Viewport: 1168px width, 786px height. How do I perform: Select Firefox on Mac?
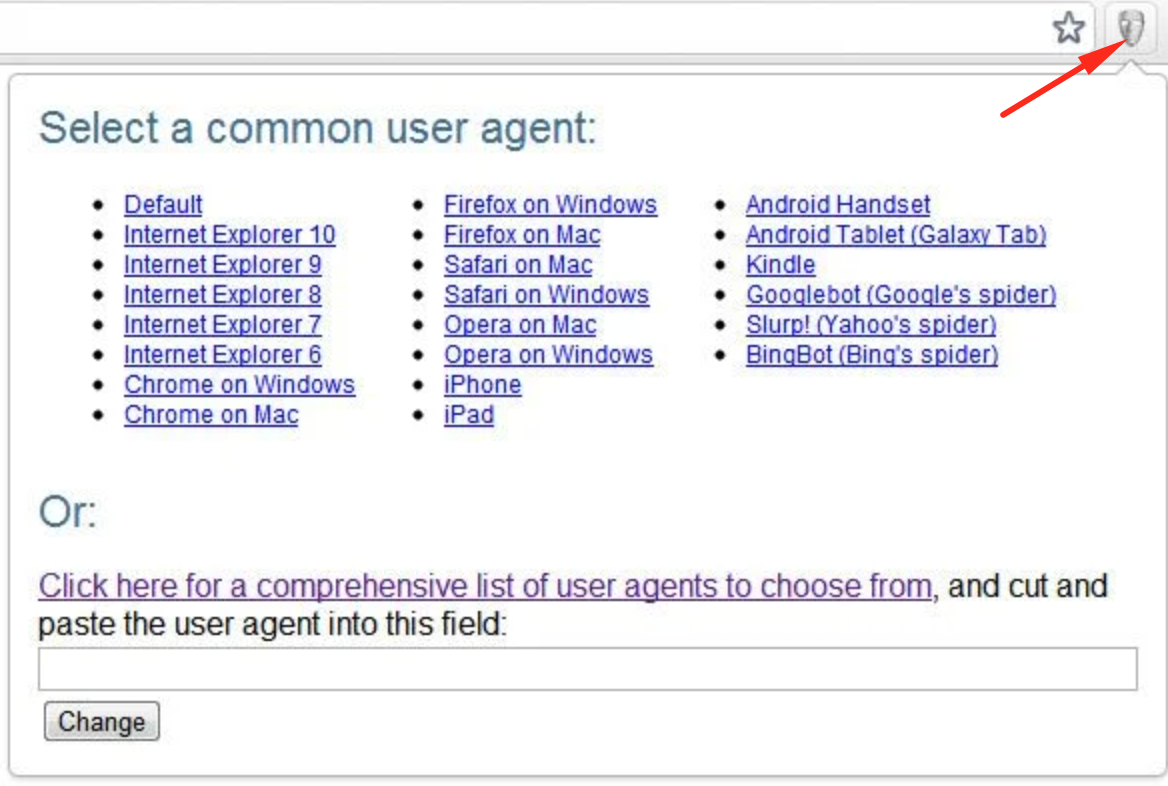[522, 235]
